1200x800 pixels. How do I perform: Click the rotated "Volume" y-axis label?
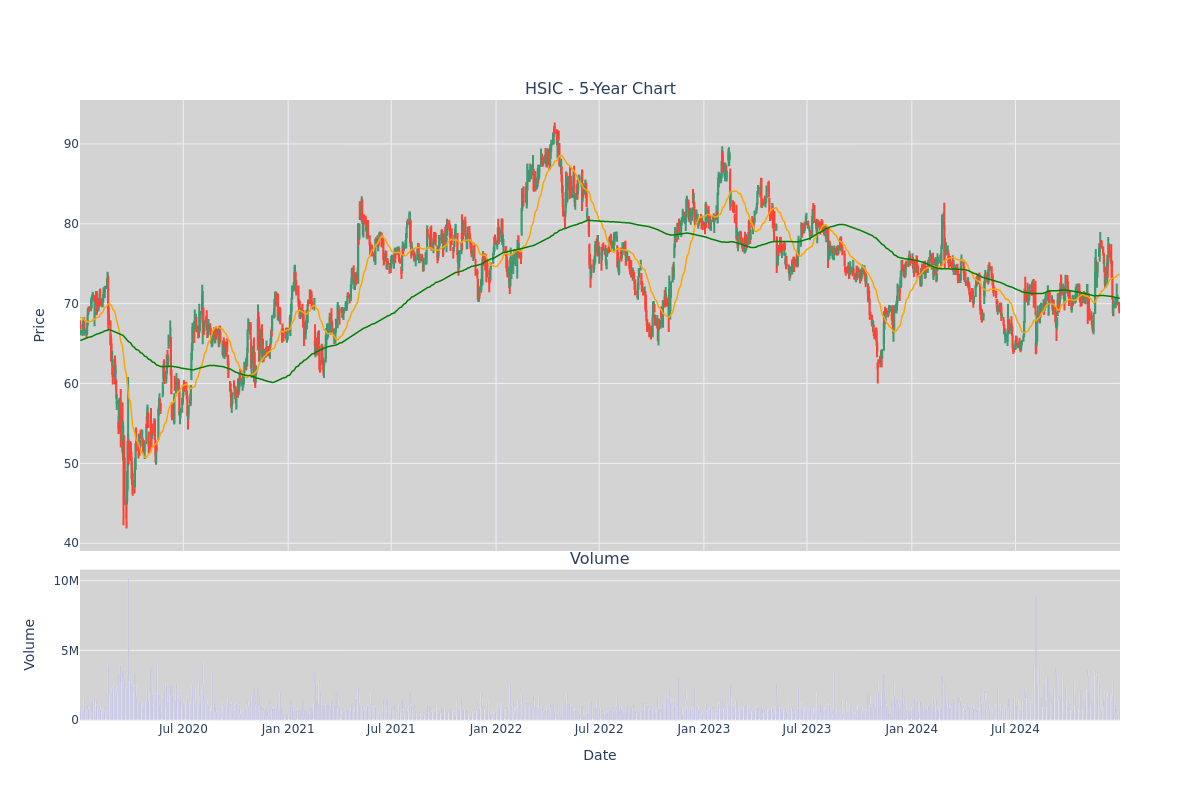tap(30, 644)
